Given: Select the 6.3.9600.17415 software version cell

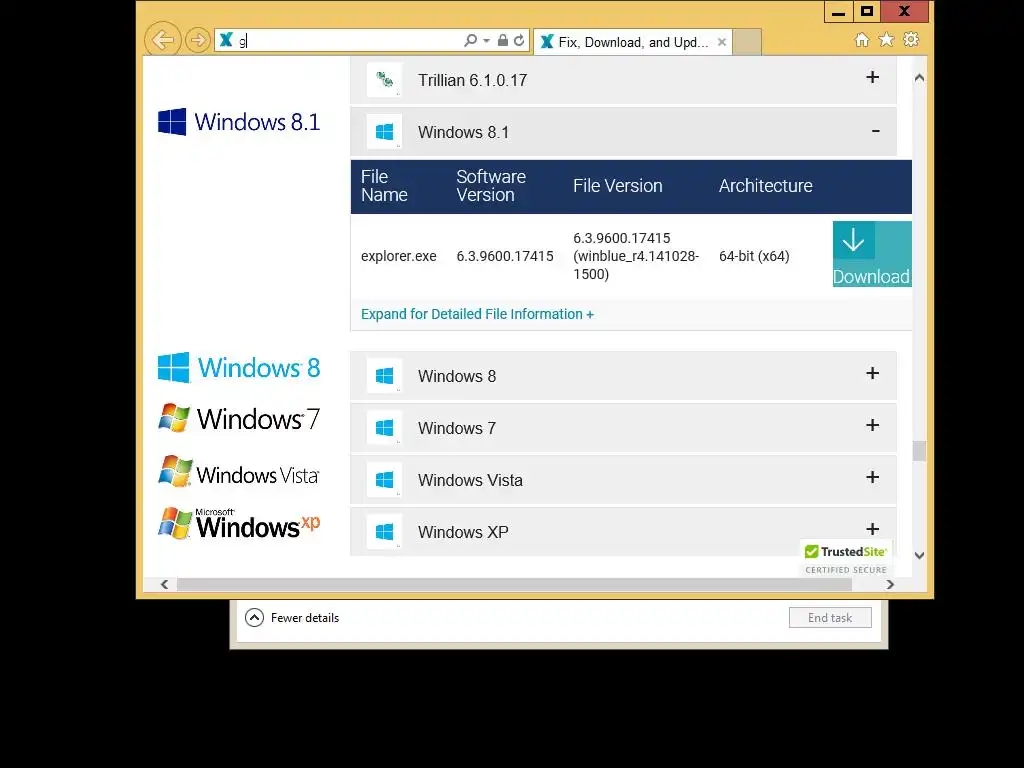Looking at the screenshot, I should click(x=505, y=256).
